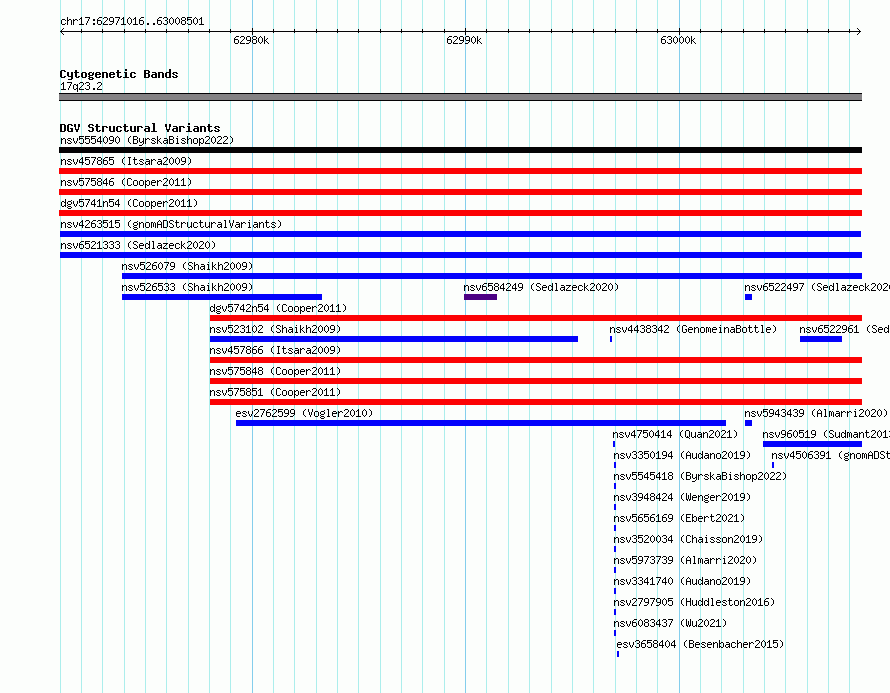
Task: Select nsv3520034 (Chaisson2019) label
Action: point(689,539)
